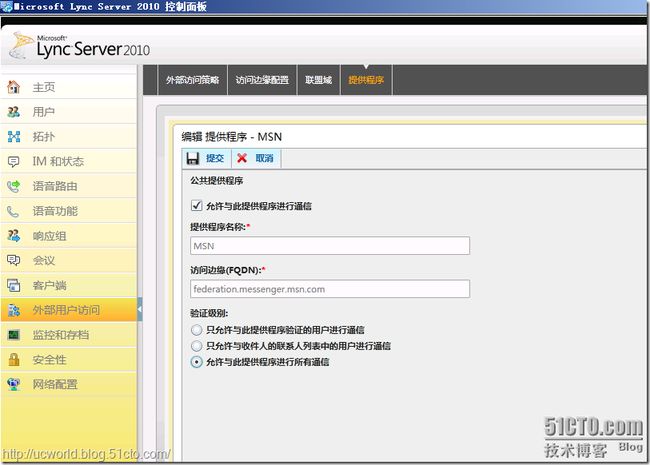Open 会议 in sidebar
This screenshot has height=465, width=650.
tap(69, 260)
